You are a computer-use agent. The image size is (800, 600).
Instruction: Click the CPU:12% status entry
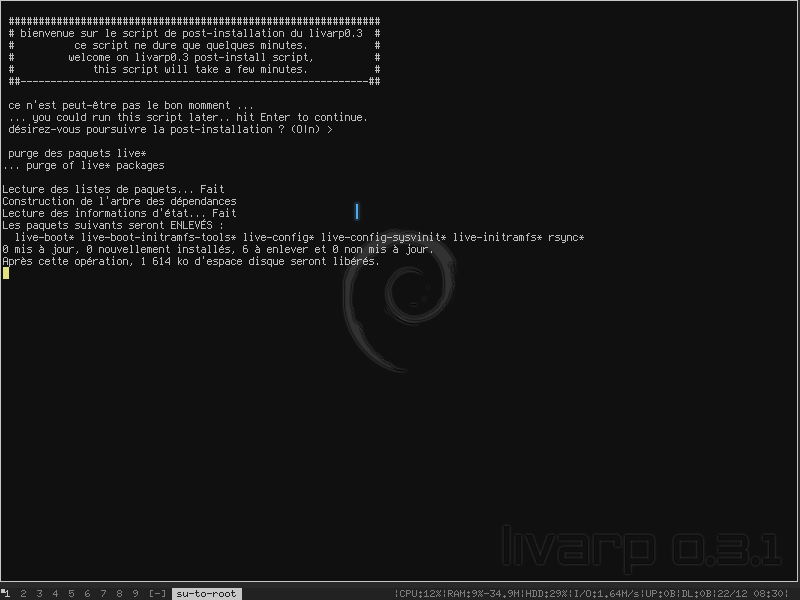419,593
